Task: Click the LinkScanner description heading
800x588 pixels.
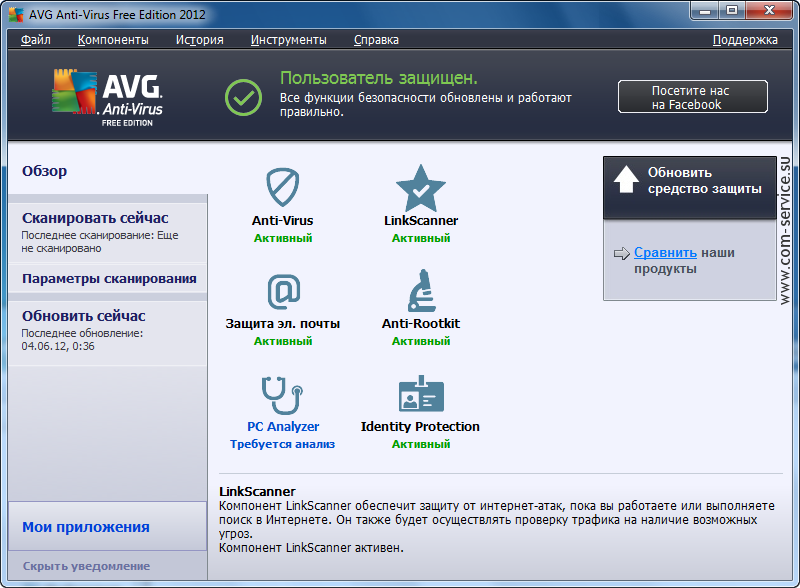Action: click(x=257, y=492)
